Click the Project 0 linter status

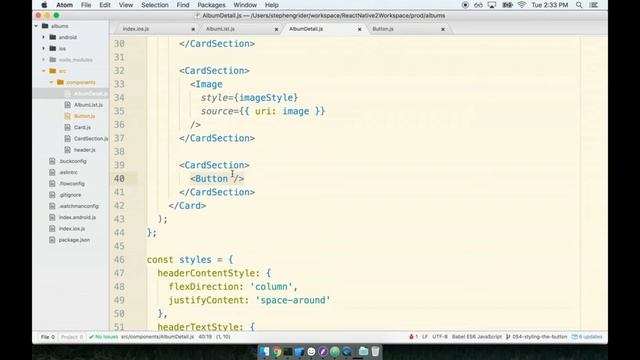(72, 337)
